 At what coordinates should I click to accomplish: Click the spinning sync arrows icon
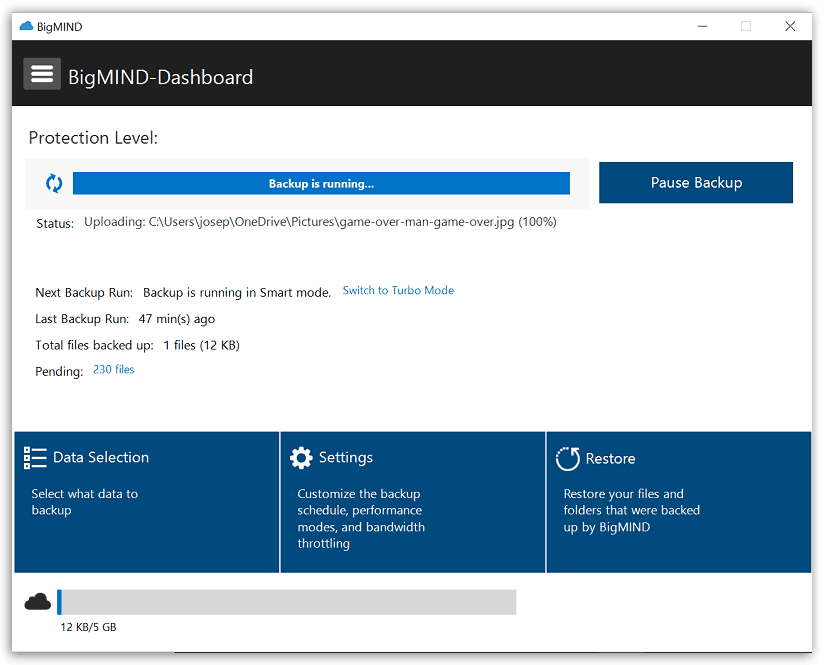tap(54, 183)
